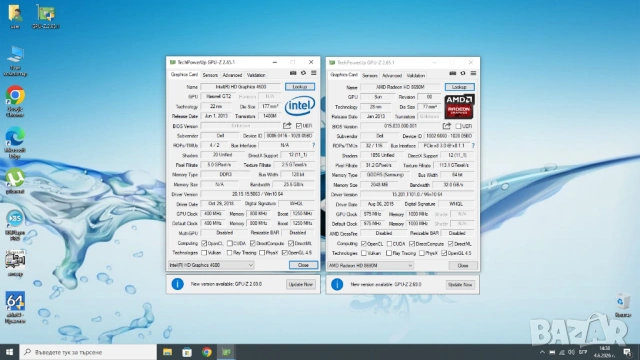
Task: Open hamburger menu in Intel GPU-Z window
Action: coord(313,73)
